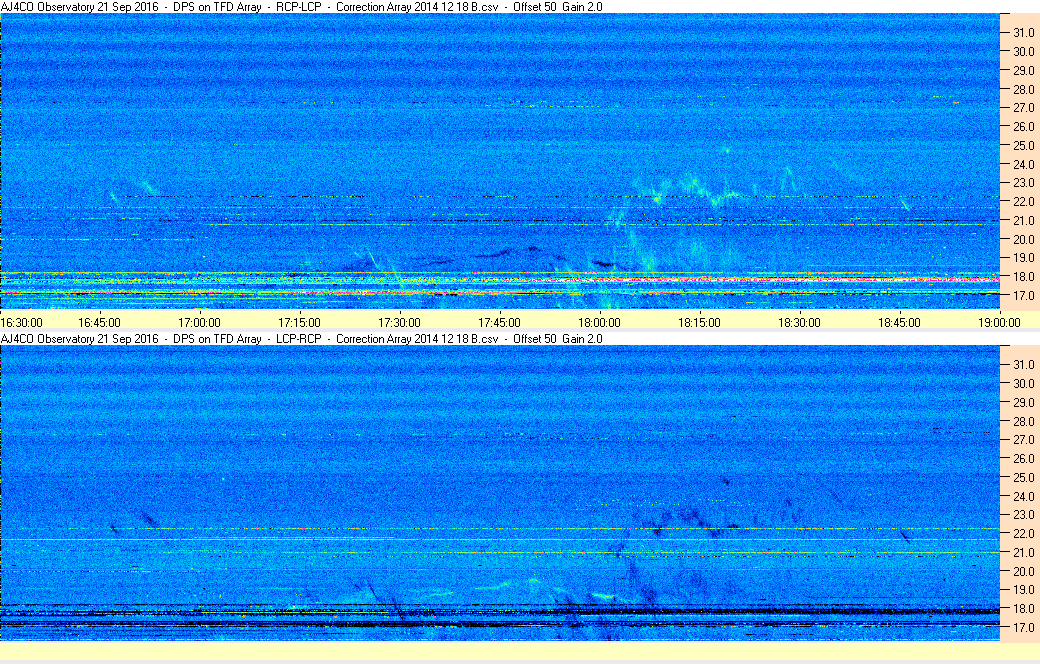Click 31.0 frequency label in RCP-LCP plot
The width and height of the screenshot is (1040, 664).
click(1023, 33)
